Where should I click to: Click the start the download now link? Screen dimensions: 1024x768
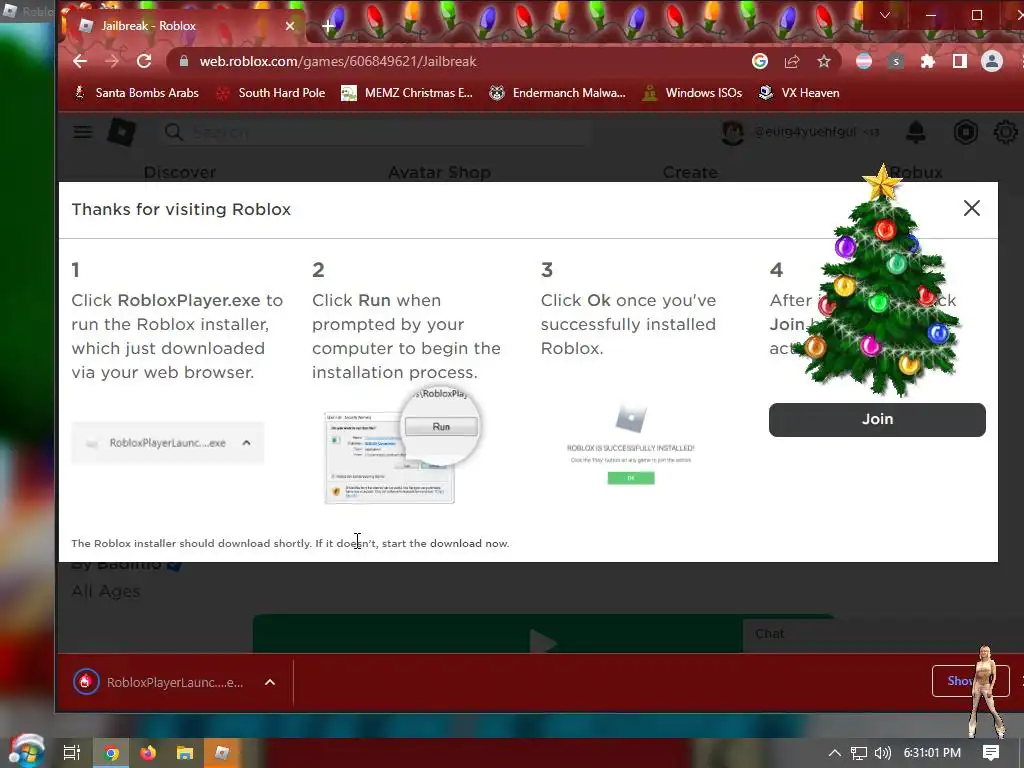click(445, 543)
